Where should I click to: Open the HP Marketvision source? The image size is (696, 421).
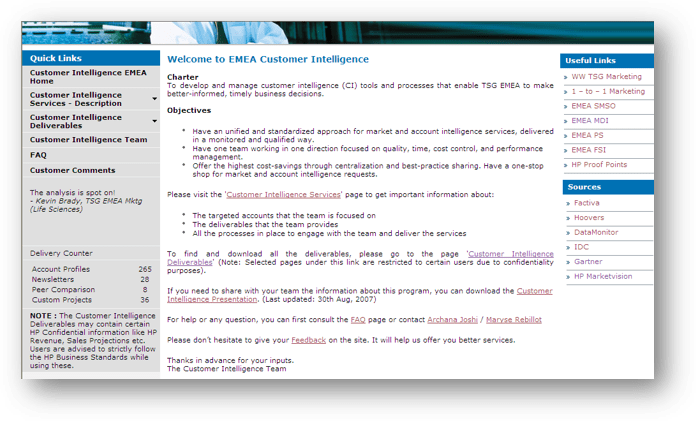[x=602, y=275]
